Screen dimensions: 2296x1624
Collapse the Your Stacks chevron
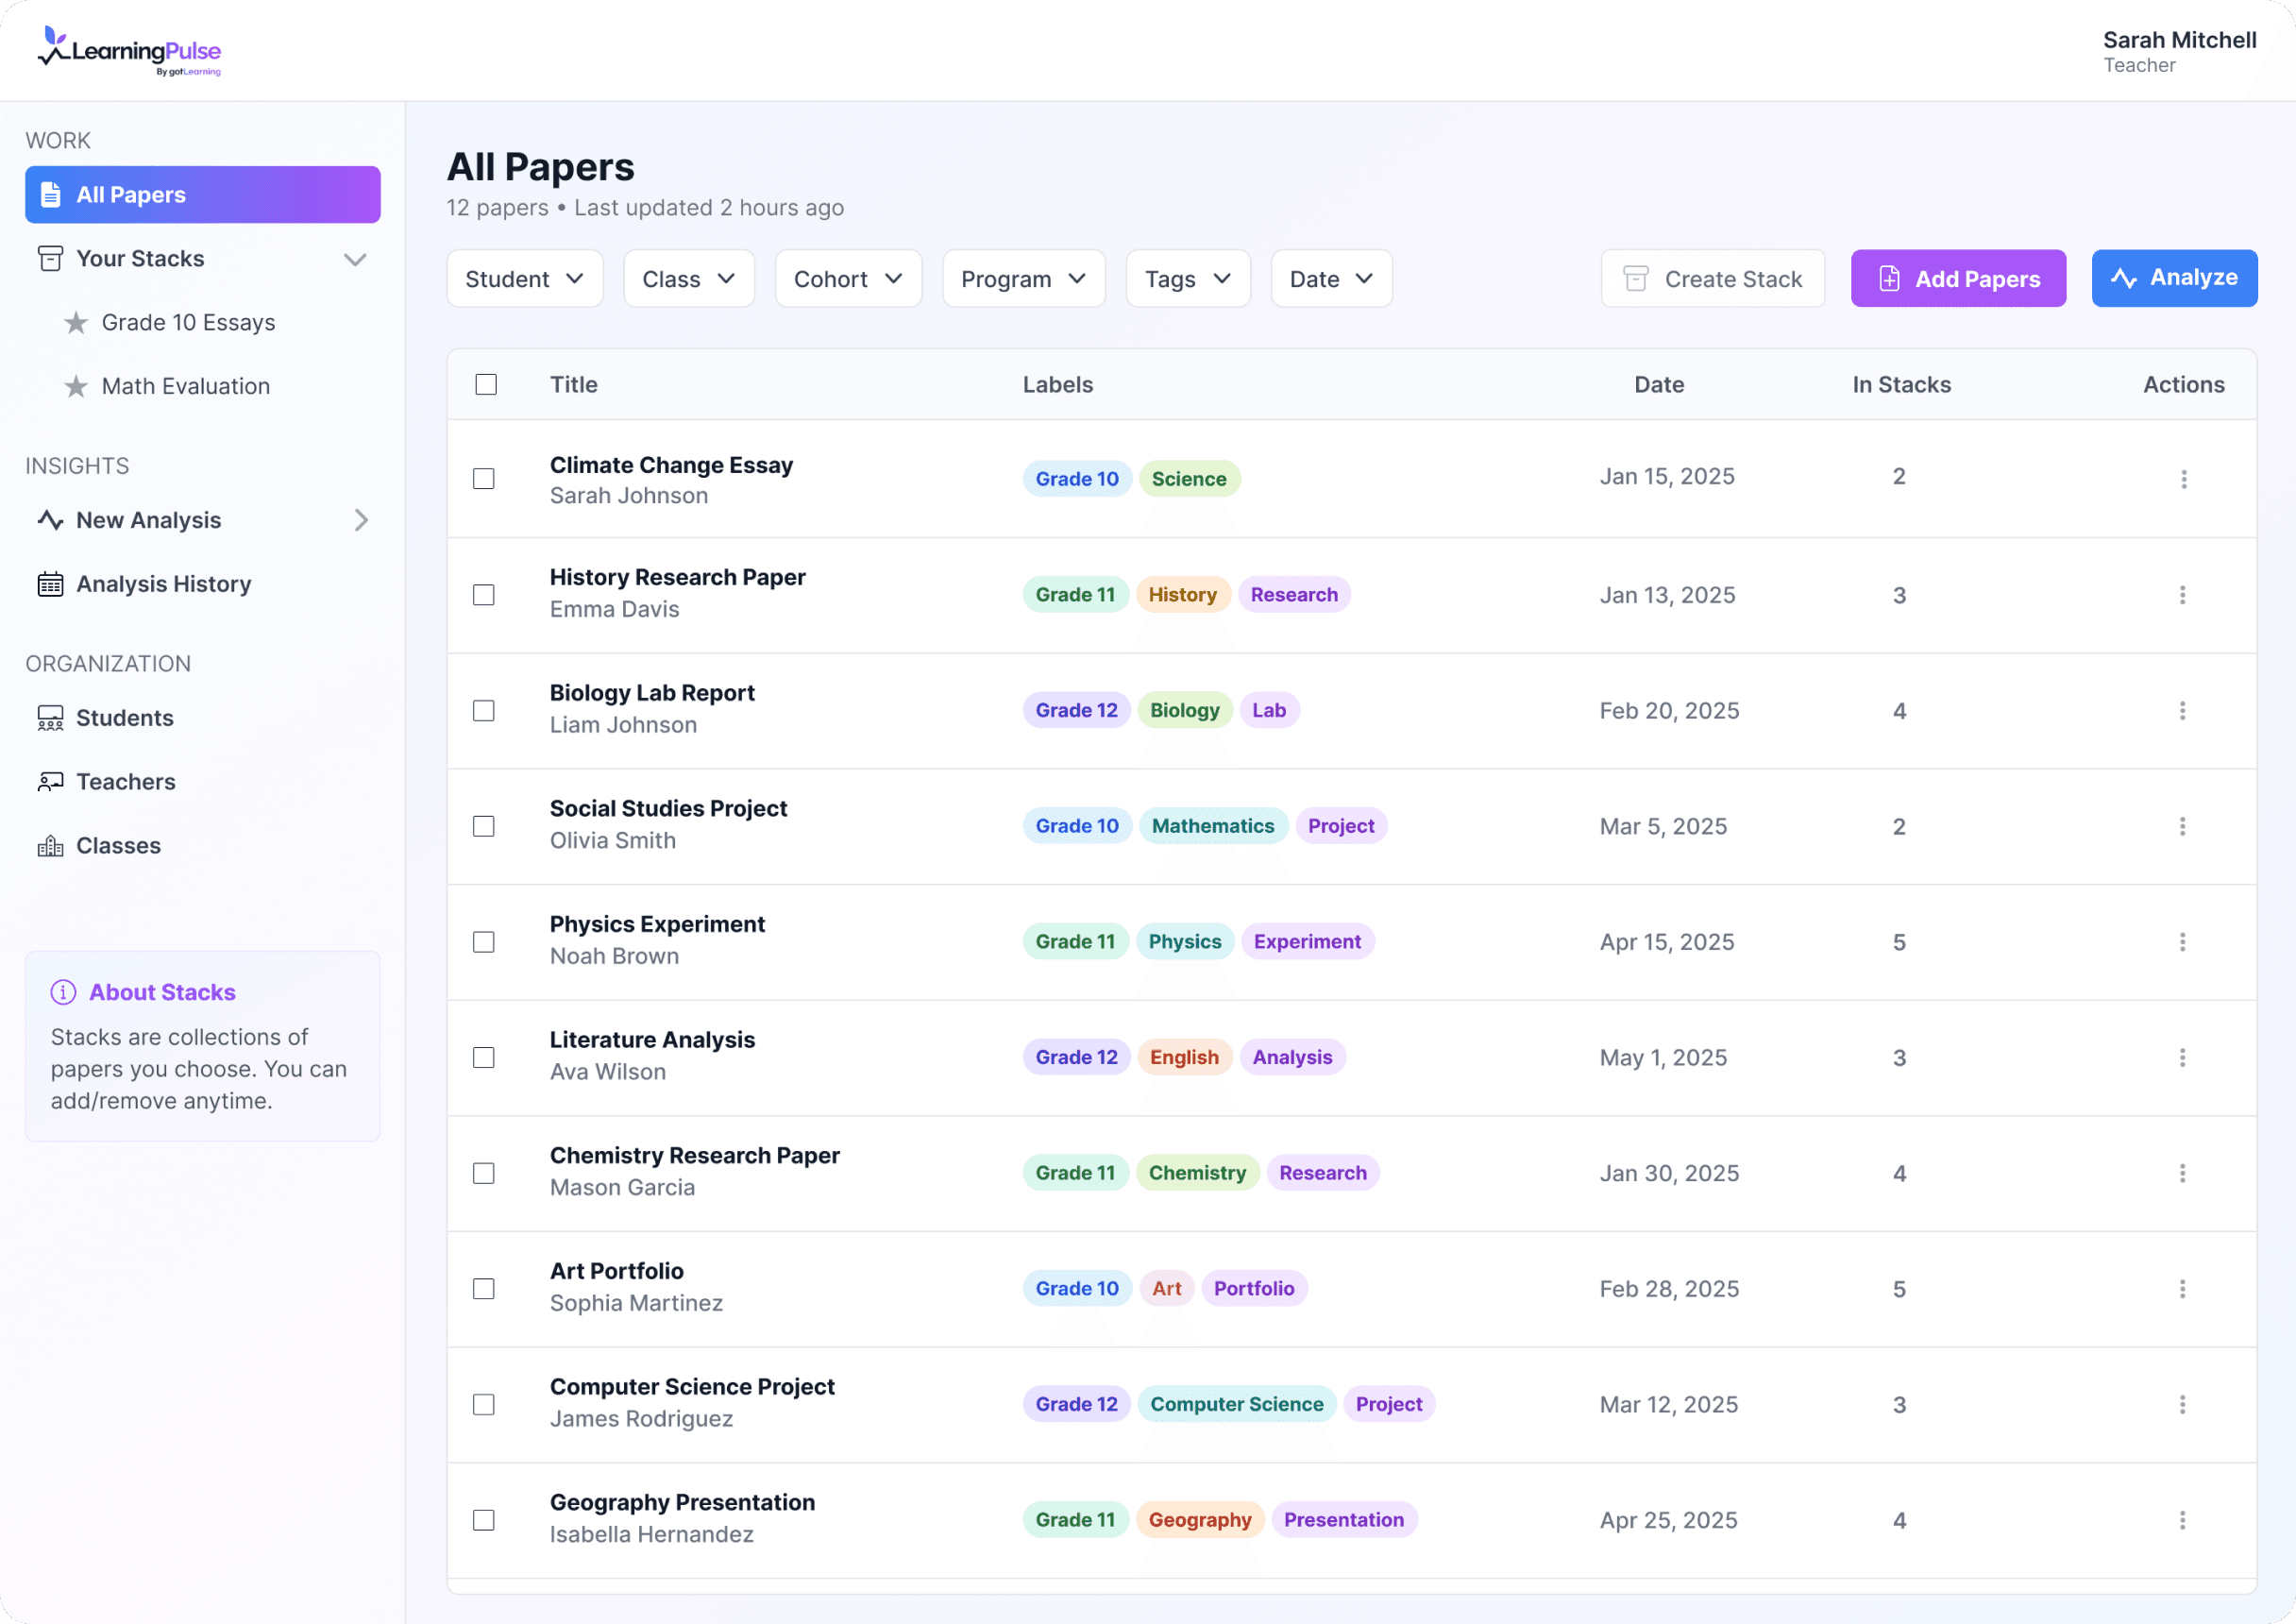coord(355,259)
